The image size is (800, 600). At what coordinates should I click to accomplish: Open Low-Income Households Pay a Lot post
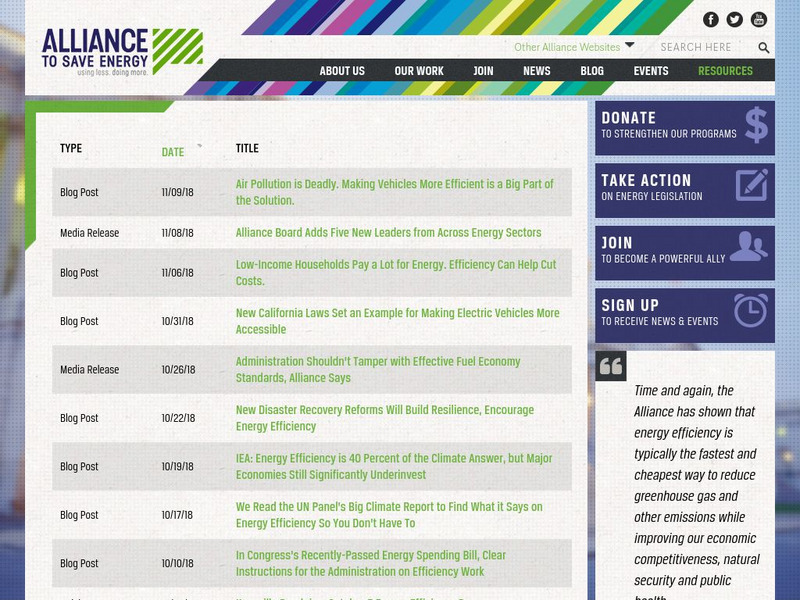(396, 272)
